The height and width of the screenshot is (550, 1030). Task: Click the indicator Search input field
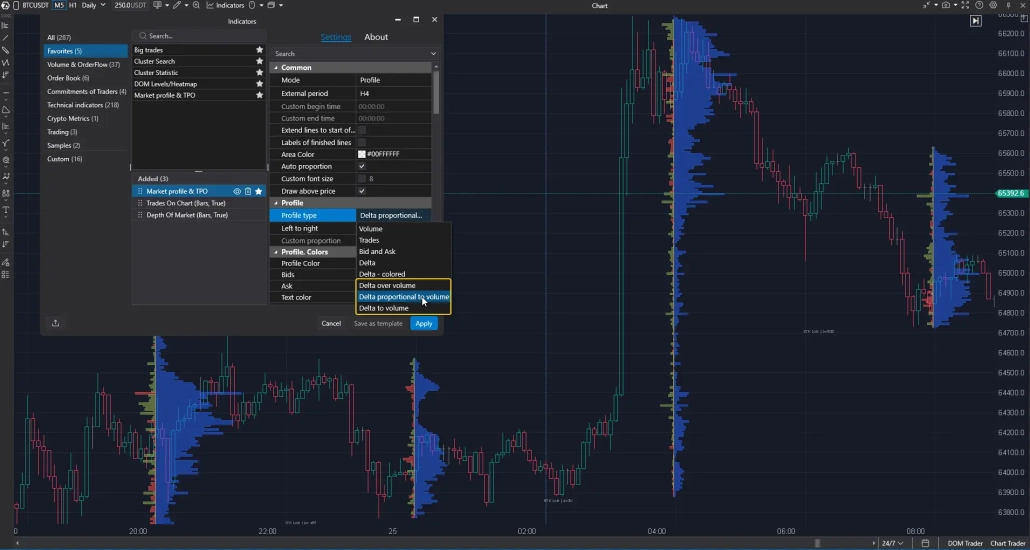click(198, 36)
